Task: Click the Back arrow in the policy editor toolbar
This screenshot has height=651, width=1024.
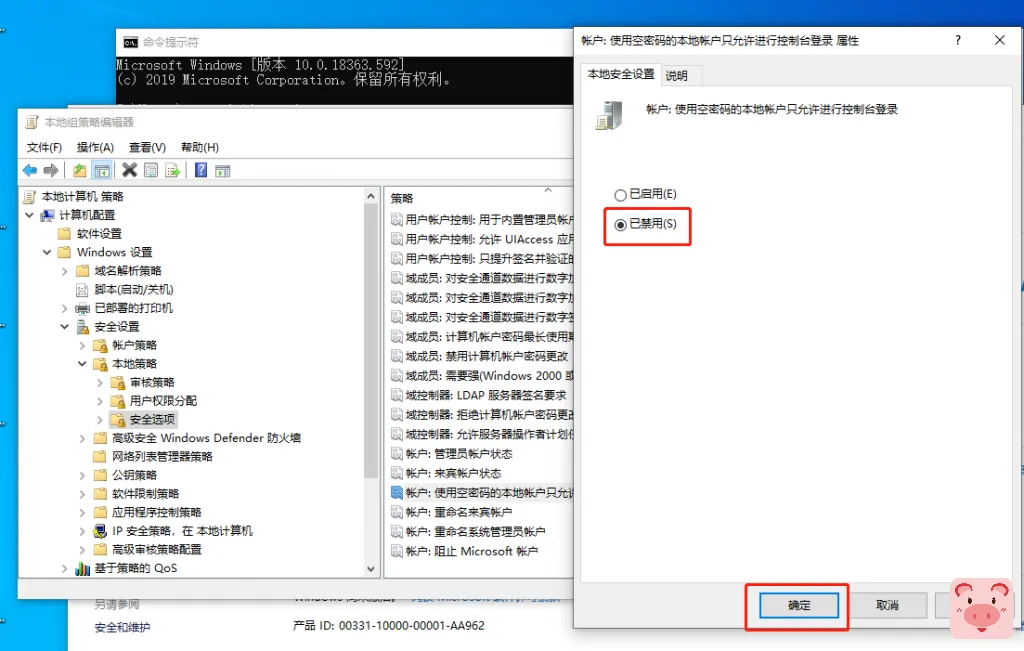Action: [x=29, y=170]
